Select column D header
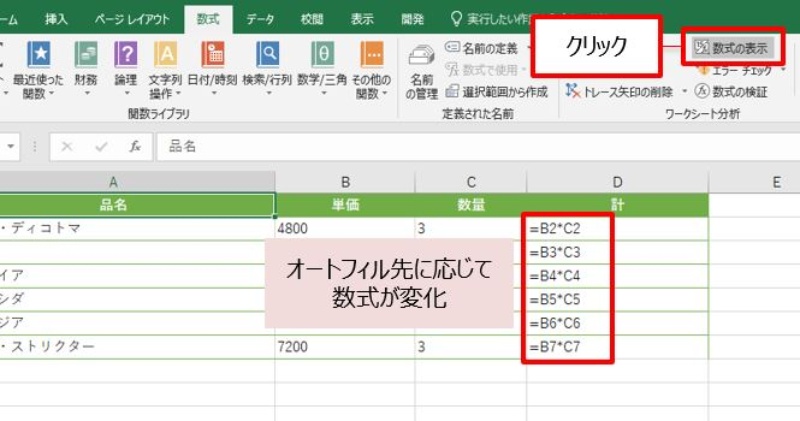This screenshot has width=800, height=421. tap(617, 182)
